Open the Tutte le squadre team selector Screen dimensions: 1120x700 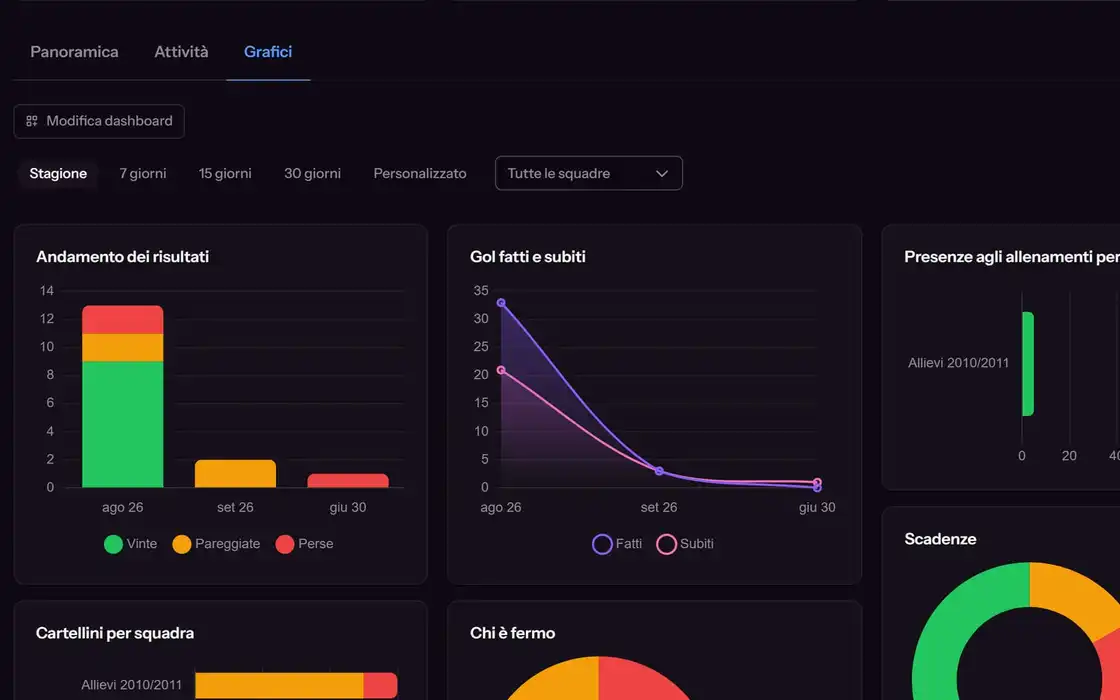click(589, 173)
